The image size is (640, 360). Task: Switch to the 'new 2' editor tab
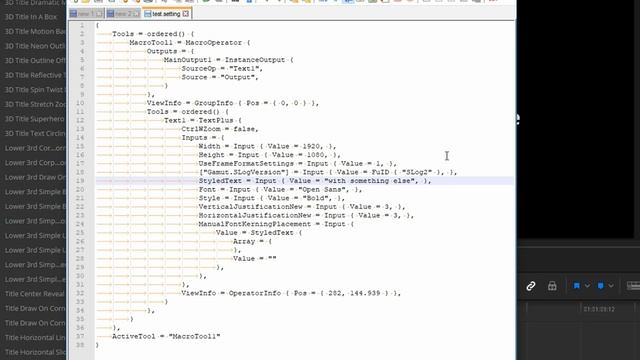click(122, 14)
